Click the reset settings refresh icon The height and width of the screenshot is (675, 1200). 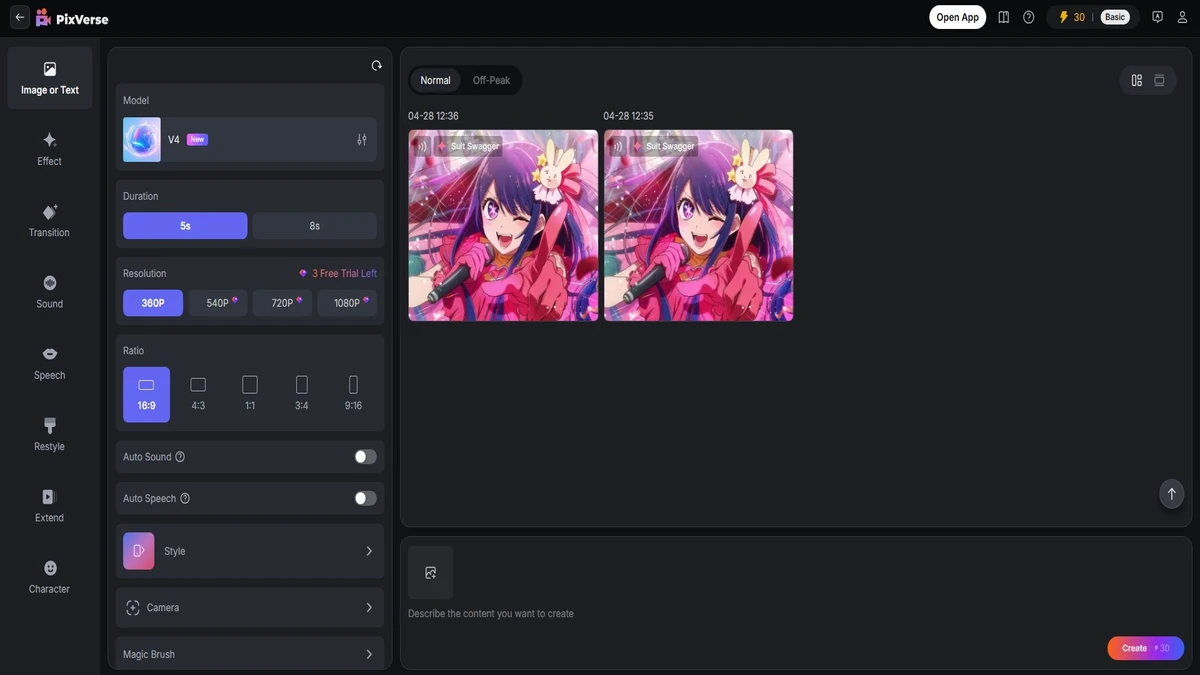click(x=376, y=66)
